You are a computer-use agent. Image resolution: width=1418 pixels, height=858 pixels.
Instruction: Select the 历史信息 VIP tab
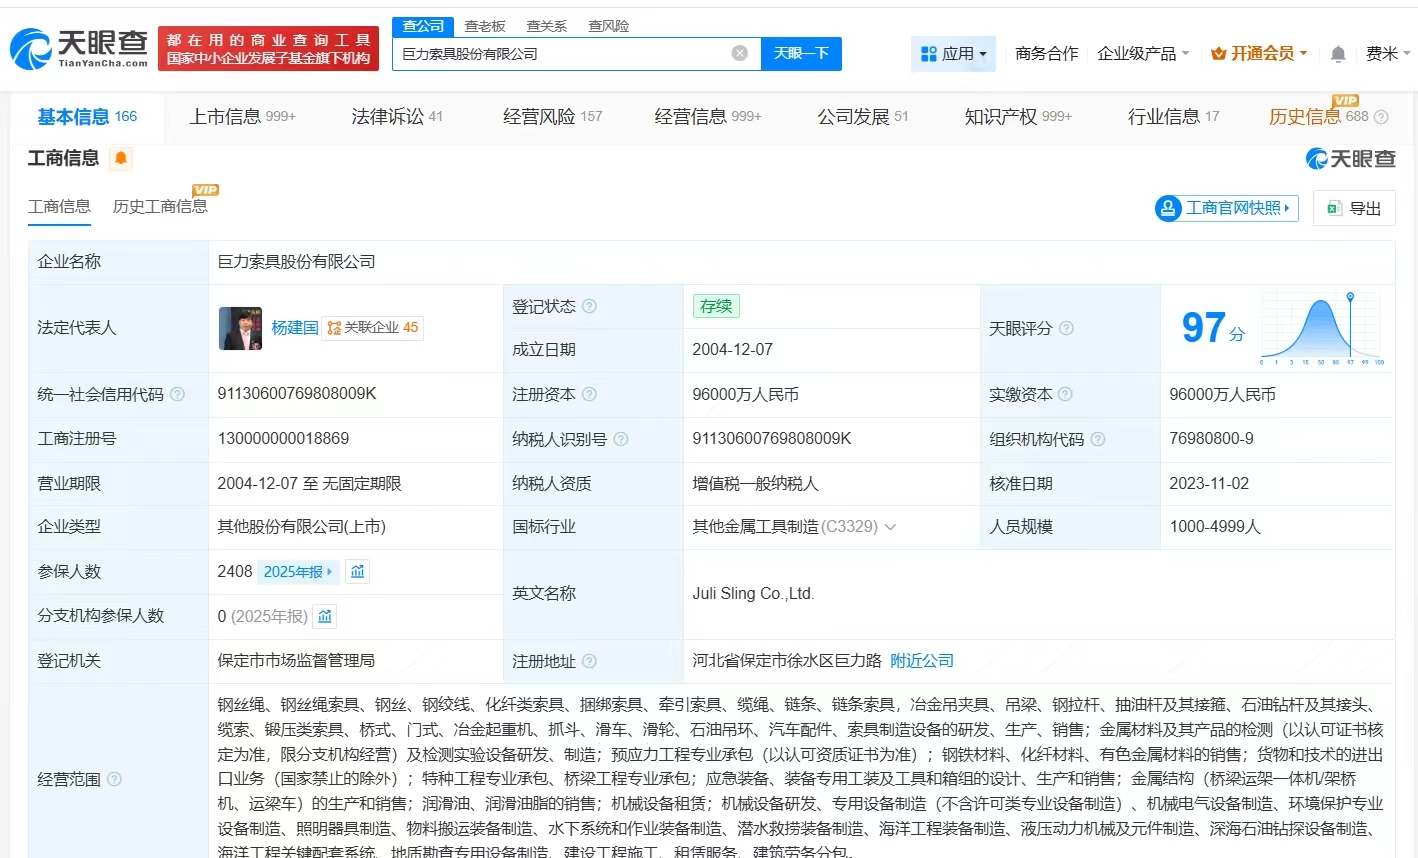pos(1318,116)
